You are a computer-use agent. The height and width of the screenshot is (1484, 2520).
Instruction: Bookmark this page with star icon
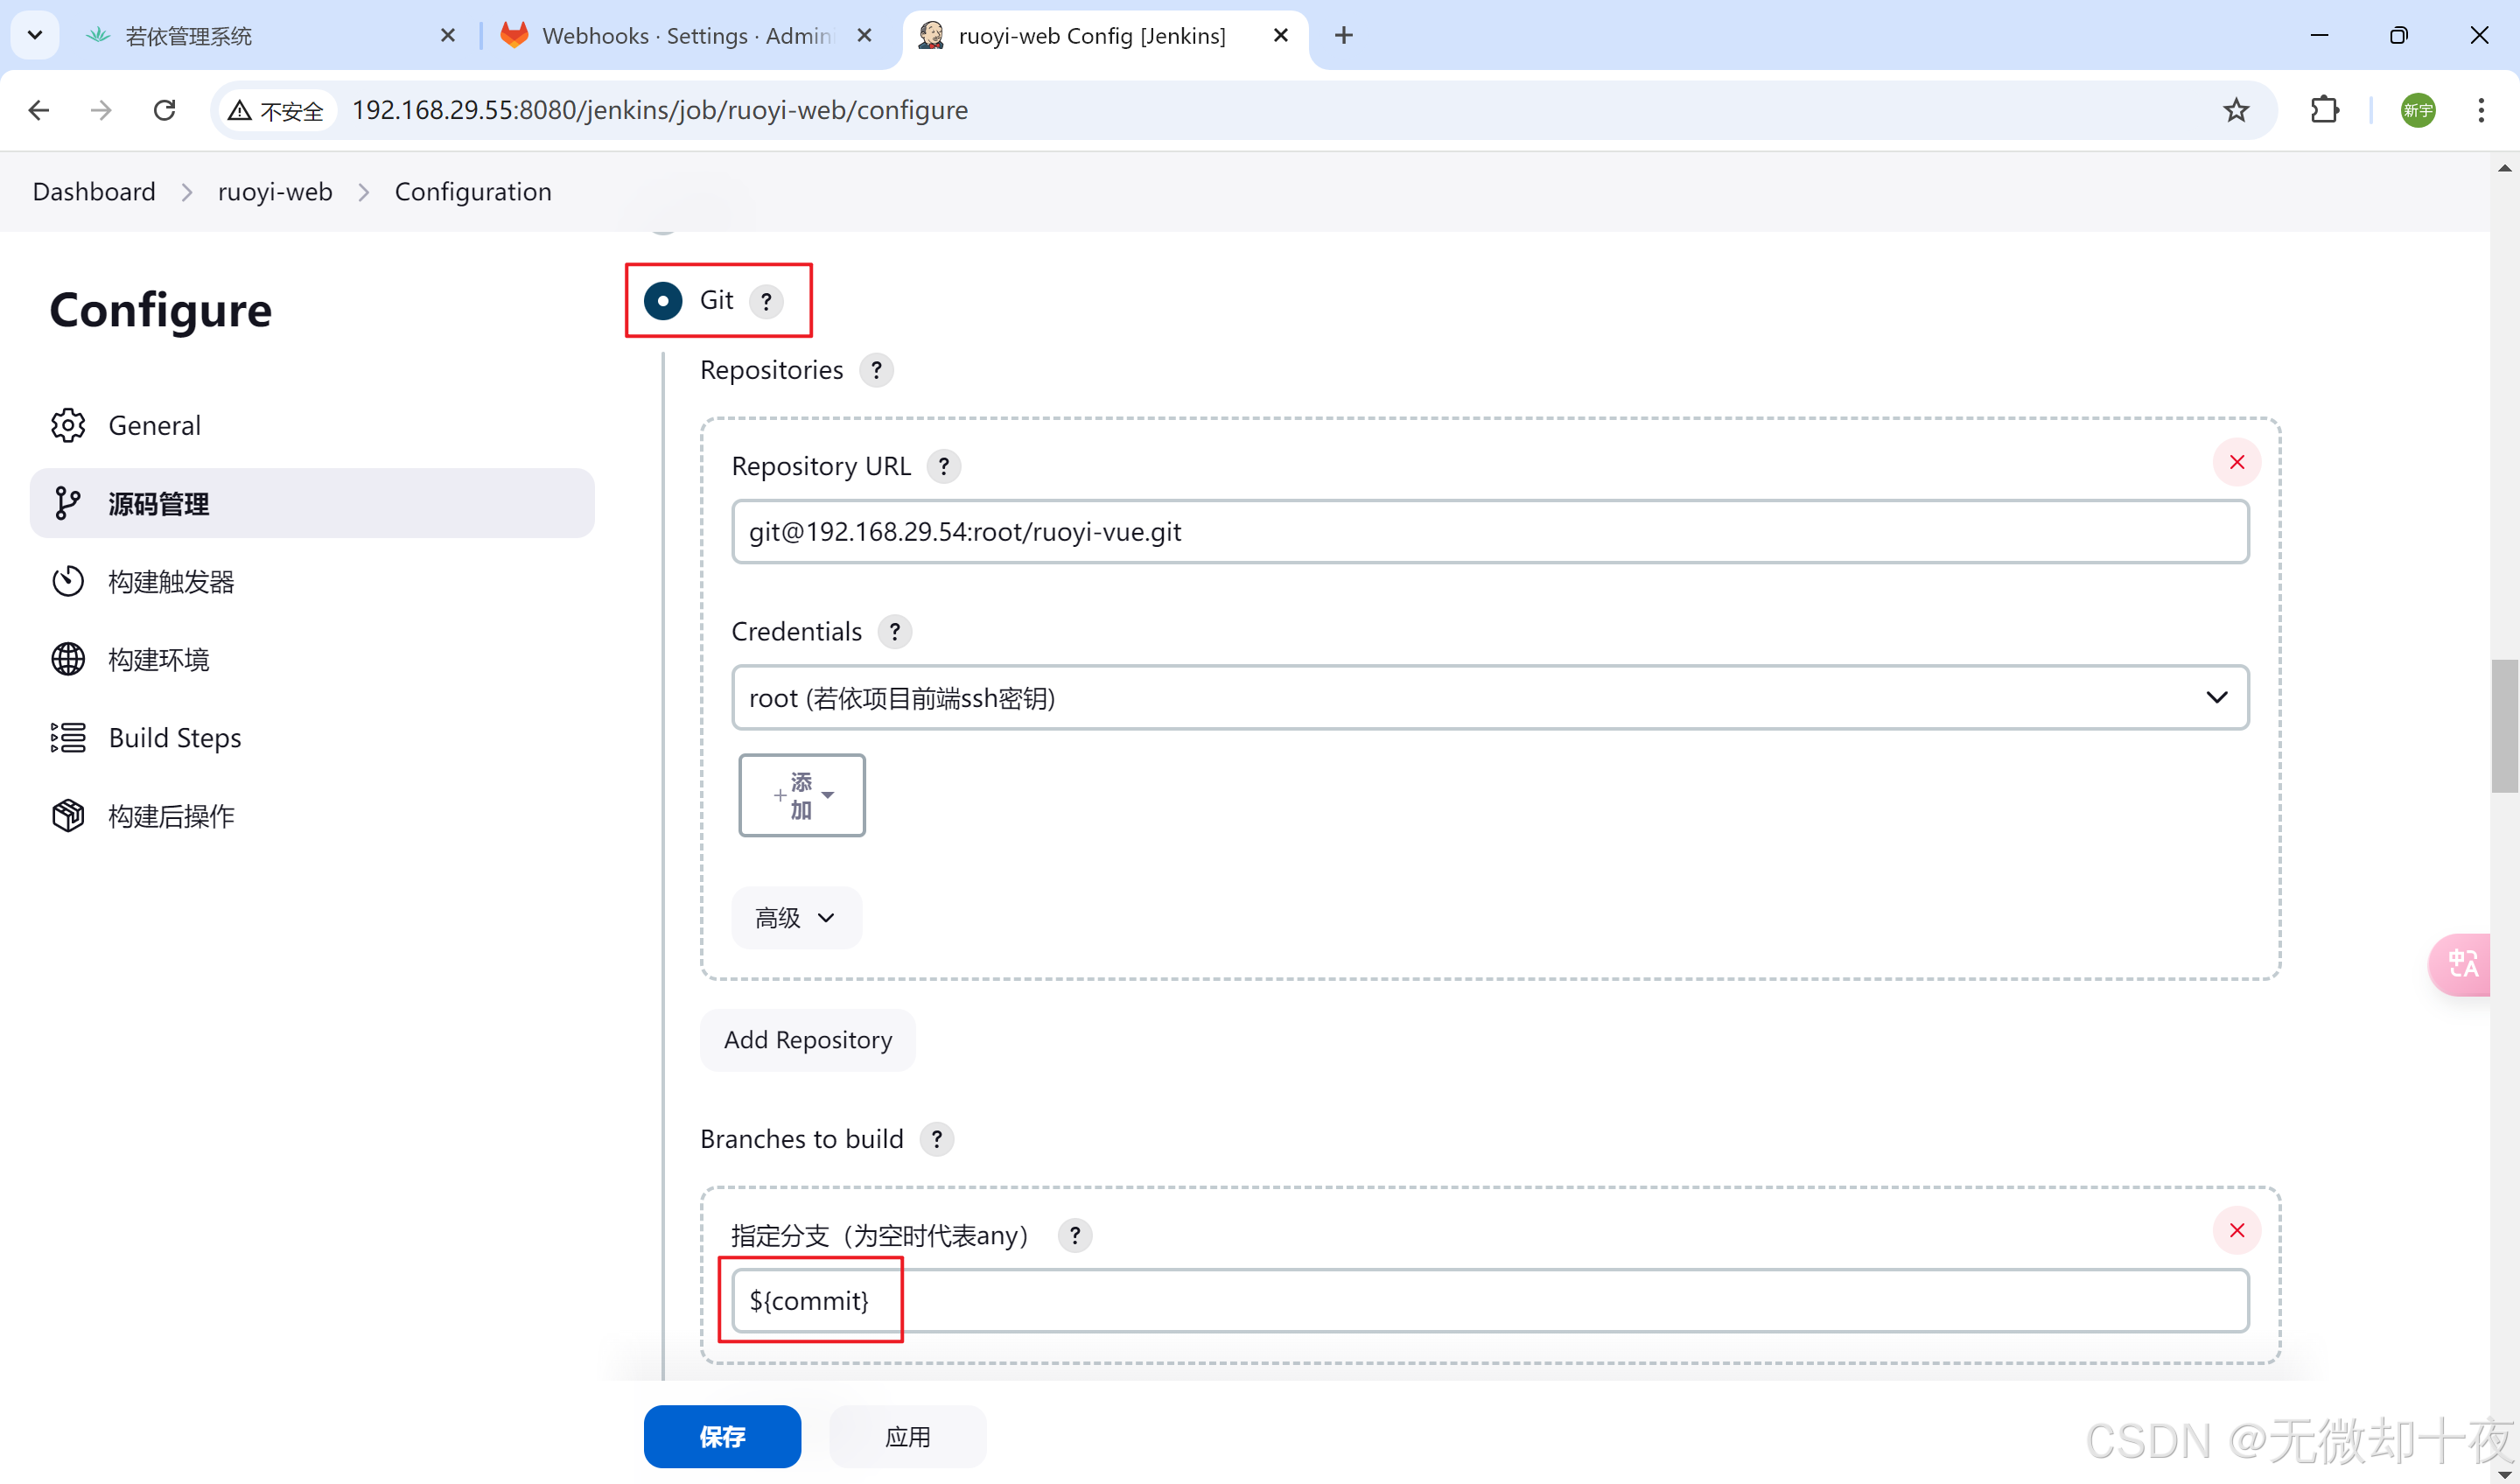pyautogui.click(x=2236, y=110)
